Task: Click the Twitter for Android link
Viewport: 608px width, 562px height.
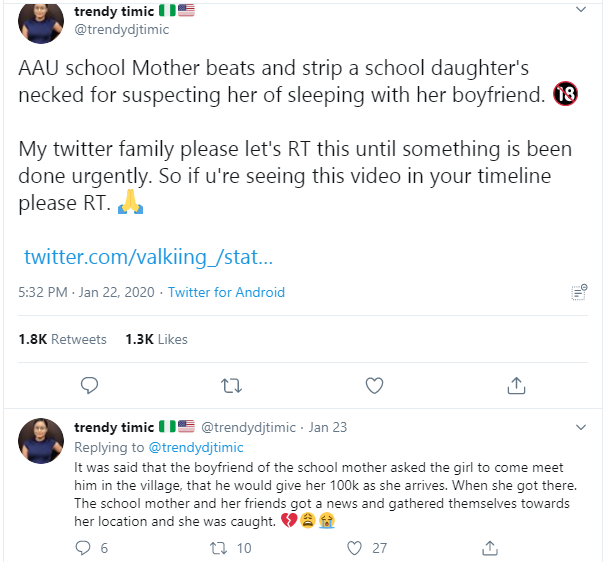Action: (x=226, y=292)
